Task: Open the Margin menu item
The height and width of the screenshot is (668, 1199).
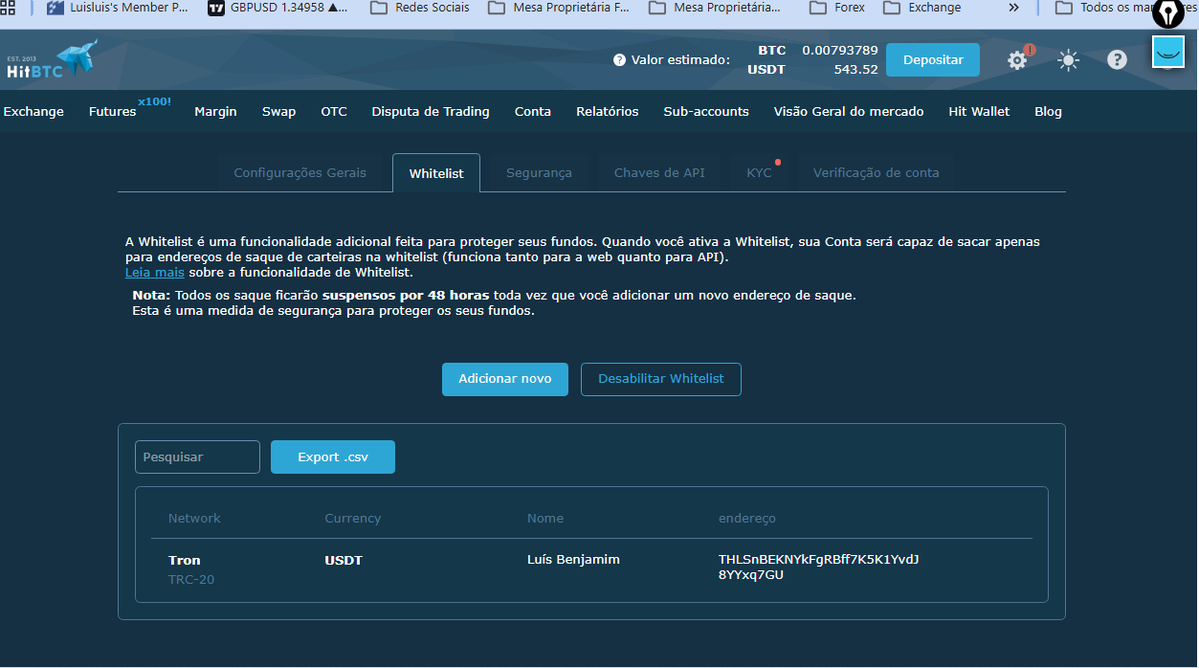Action: click(216, 112)
